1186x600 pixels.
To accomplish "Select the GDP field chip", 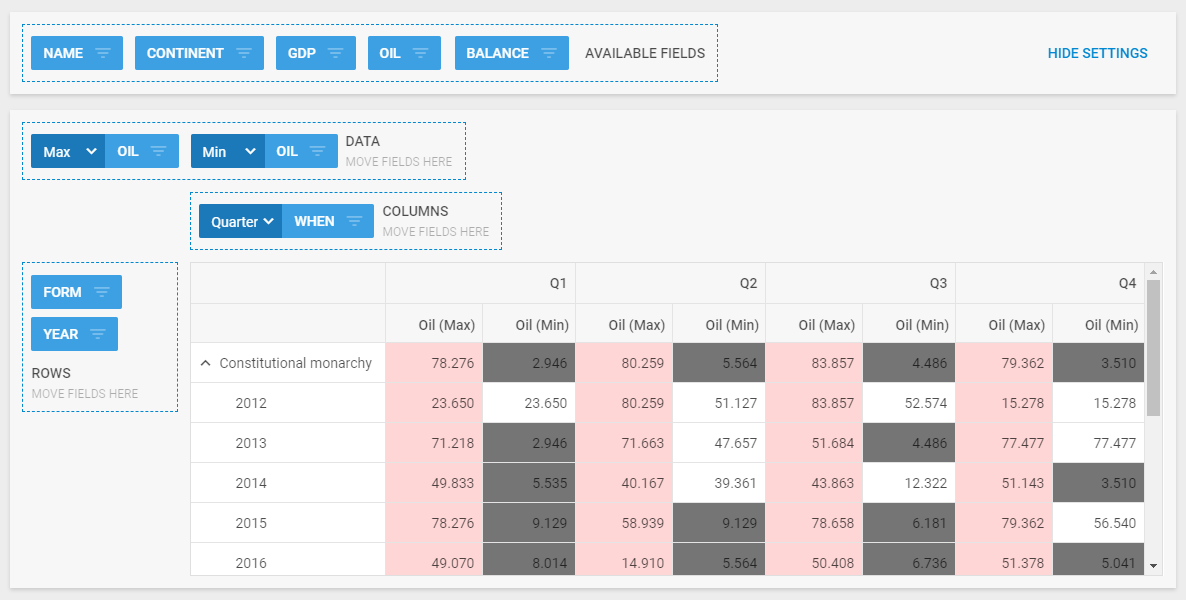I will [315, 53].
